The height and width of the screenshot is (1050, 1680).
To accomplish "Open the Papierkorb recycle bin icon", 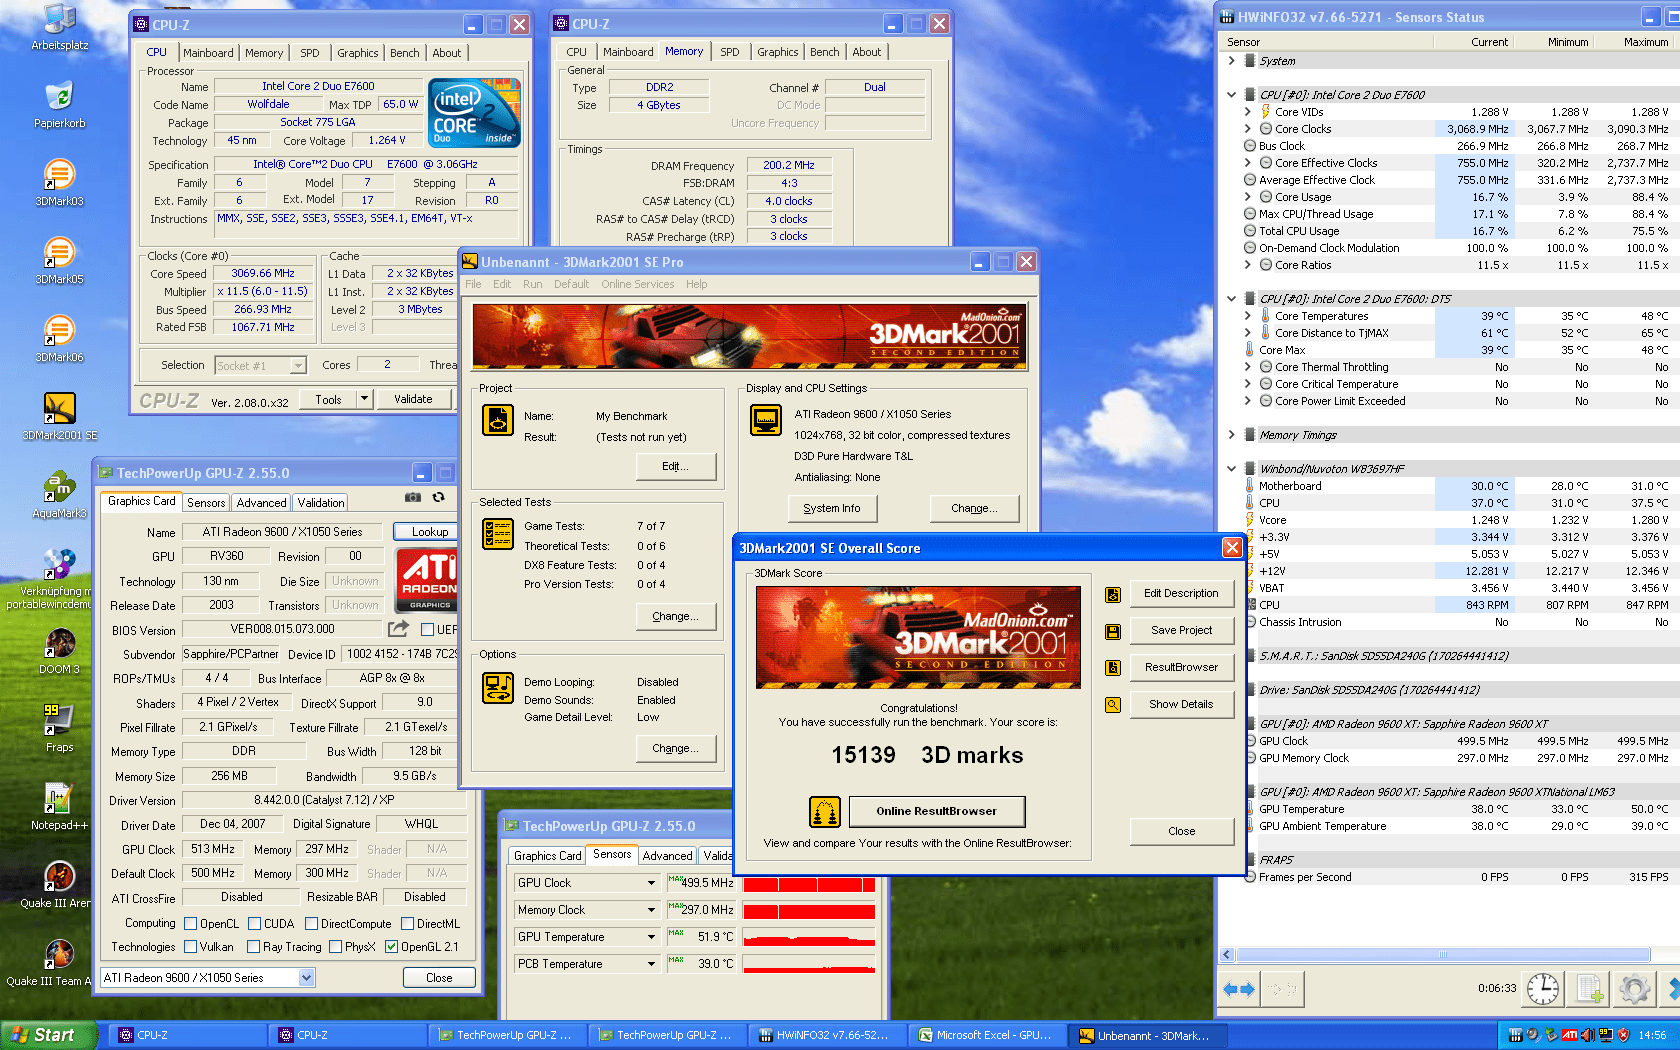I will click(60, 97).
